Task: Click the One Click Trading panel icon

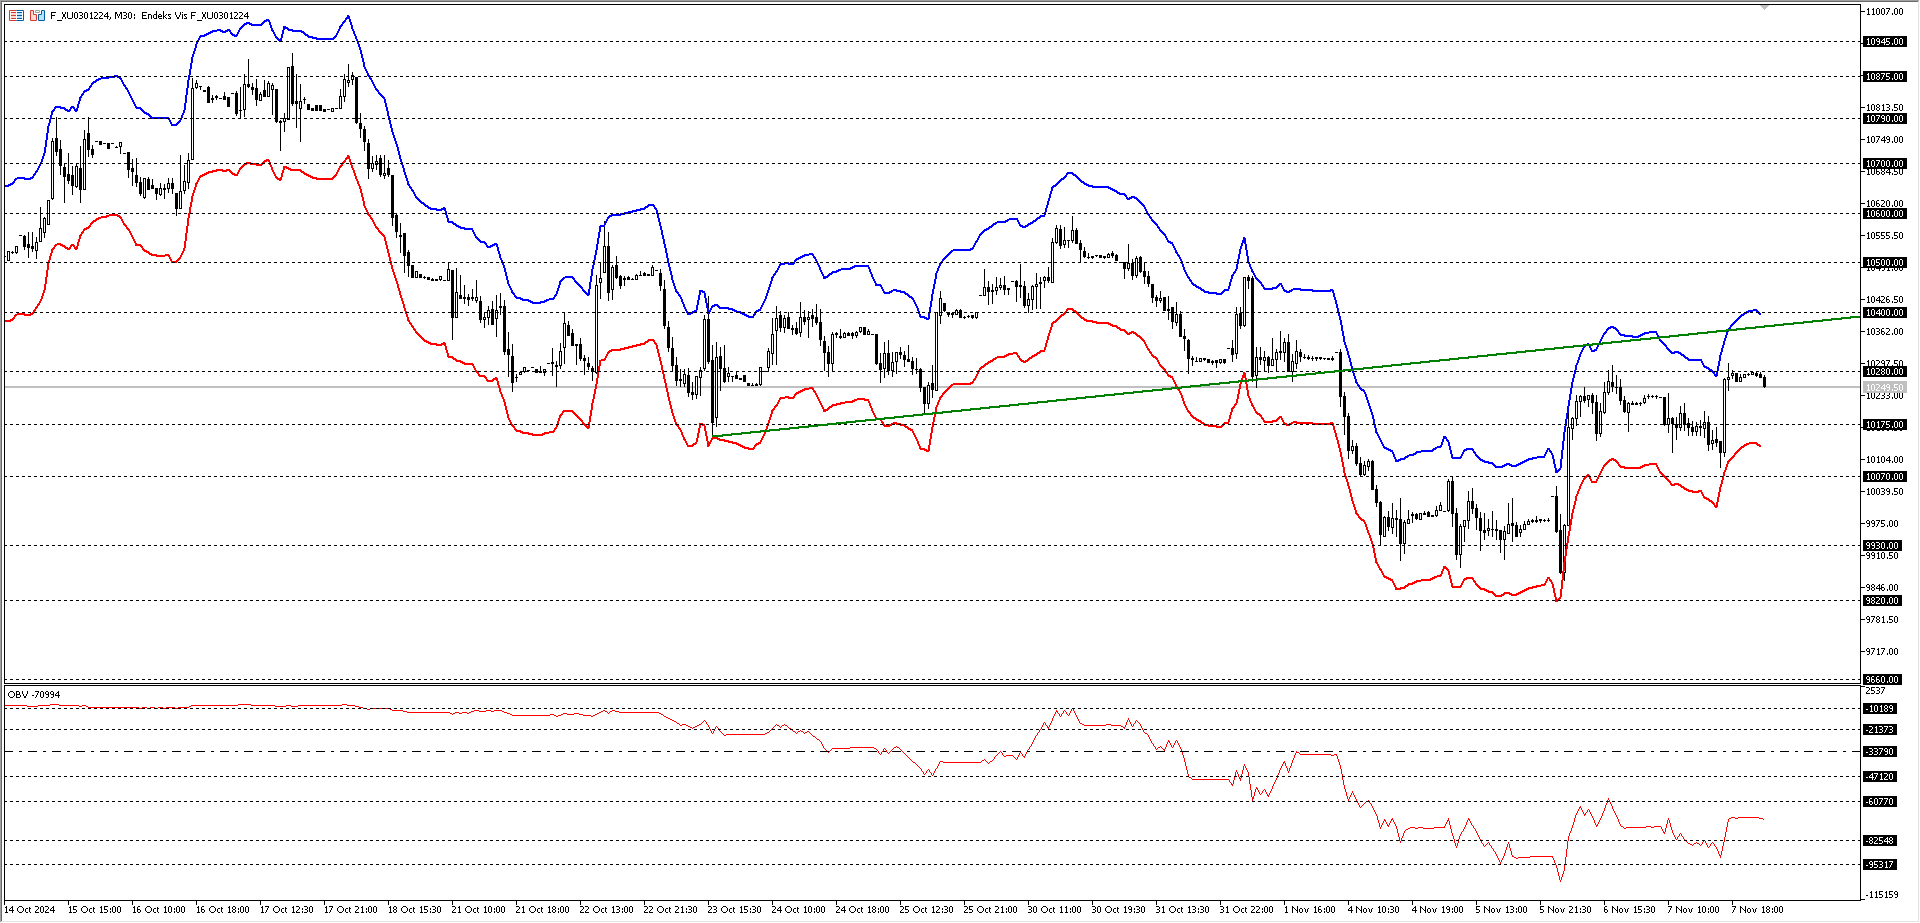Action: coord(16,15)
